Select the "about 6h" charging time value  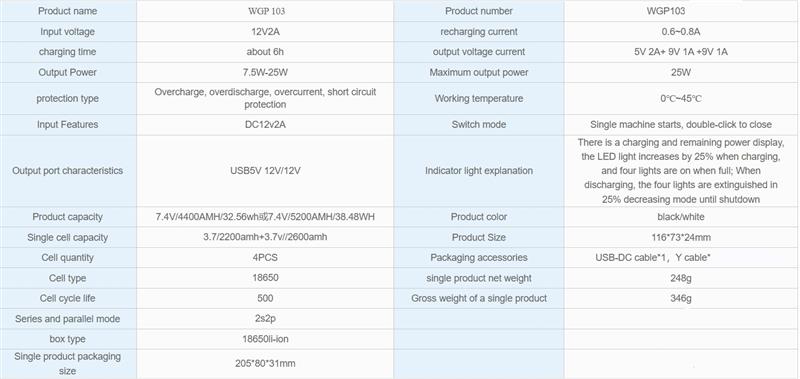[265, 52]
